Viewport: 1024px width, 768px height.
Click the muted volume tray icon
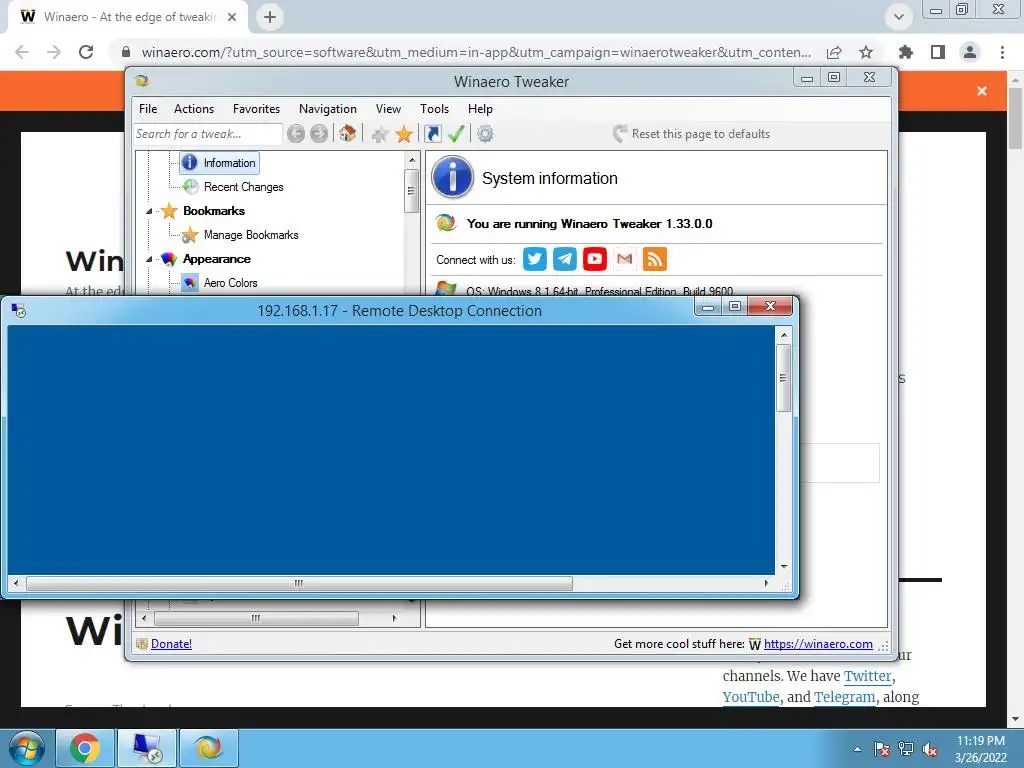click(x=930, y=749)
